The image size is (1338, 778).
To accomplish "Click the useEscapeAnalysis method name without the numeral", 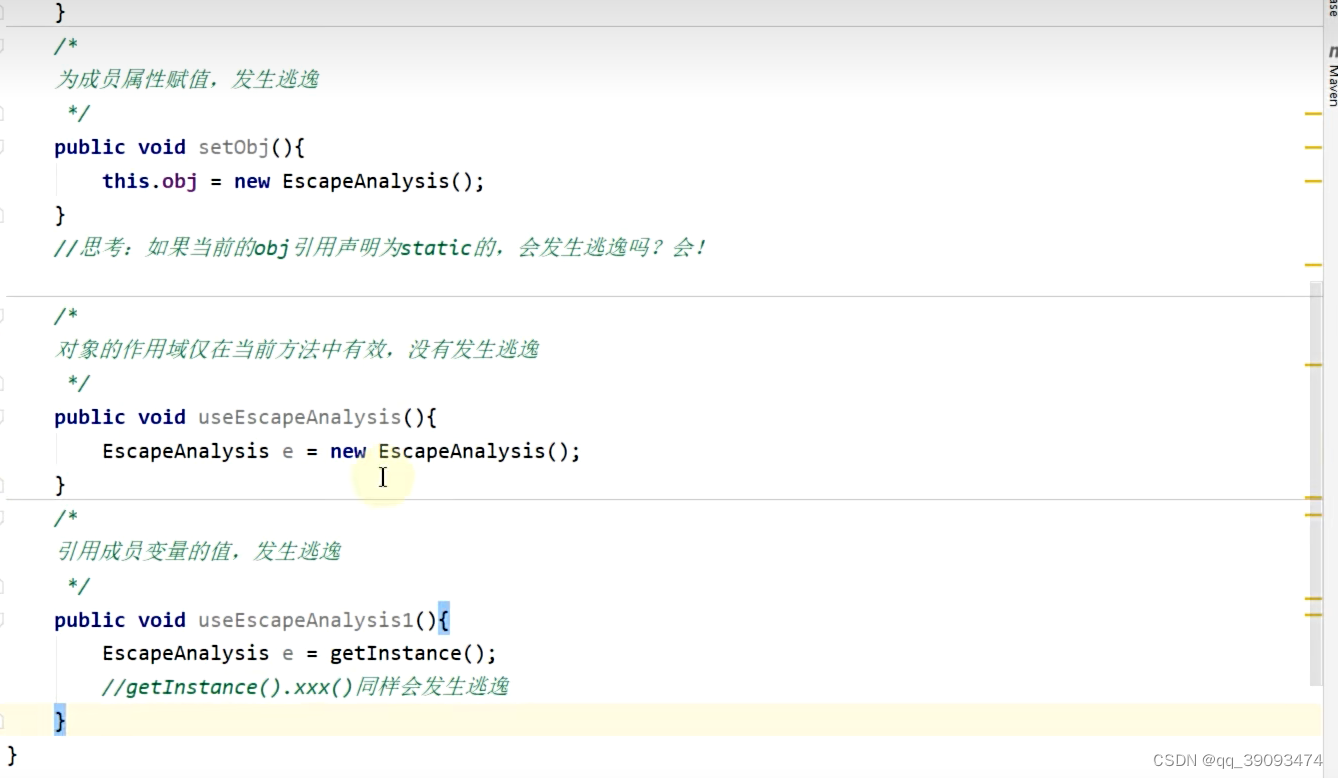I will (x=300, y=417).
